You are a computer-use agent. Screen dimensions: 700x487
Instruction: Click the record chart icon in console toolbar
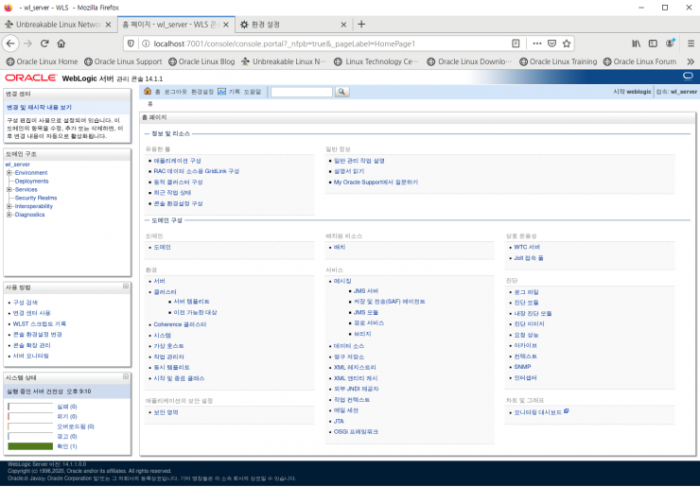(x=221, y=92)
